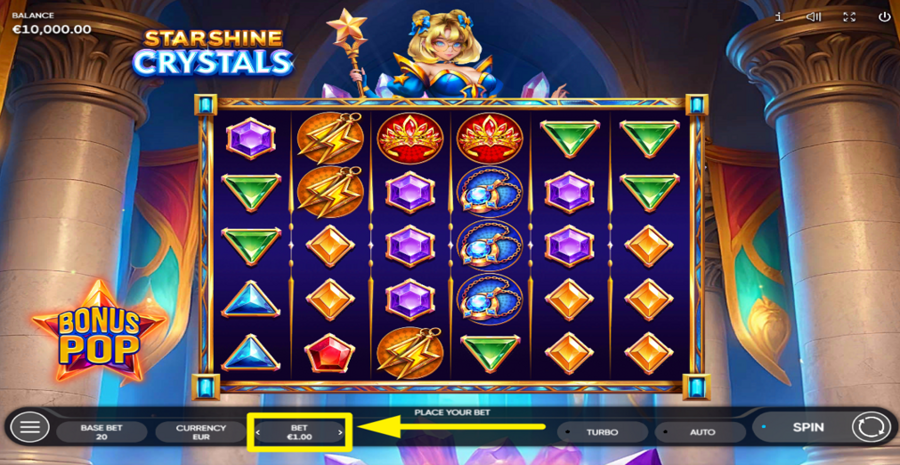Enter fullscreen mode with the expand icon
This screenshot has width=900, height=465.
pos(849,17)
